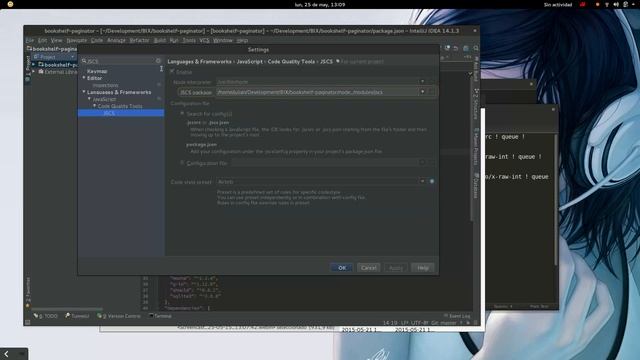Screen dimensions: 640x360
Task: Open the Maven Projects side panel
Action: coord(476,147)
